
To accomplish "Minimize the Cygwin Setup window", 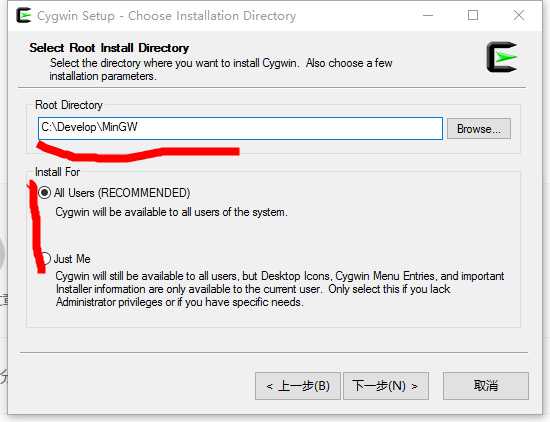I will (x=428, y=15).
